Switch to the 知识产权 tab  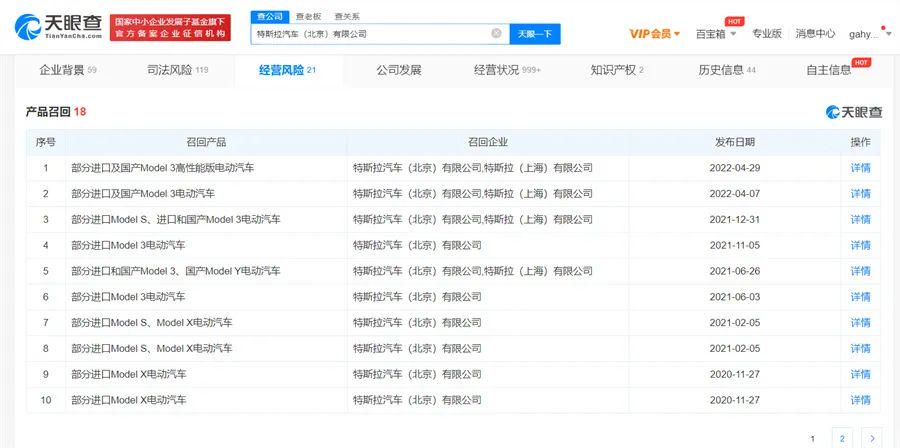pyautogui.click(x=617, y=70)
